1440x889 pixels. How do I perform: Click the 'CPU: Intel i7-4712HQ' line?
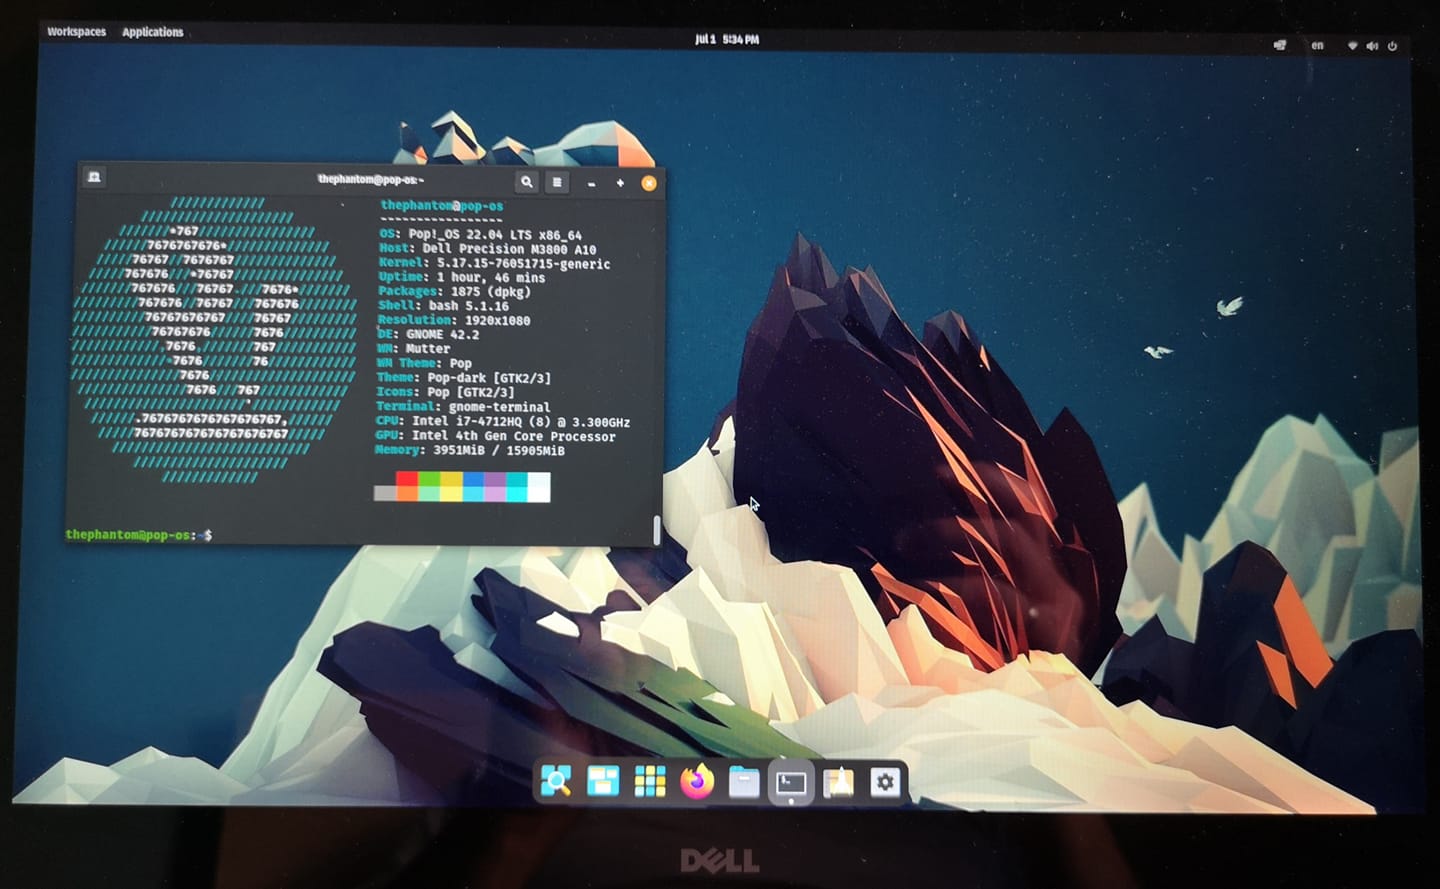[x=503, y=422]
